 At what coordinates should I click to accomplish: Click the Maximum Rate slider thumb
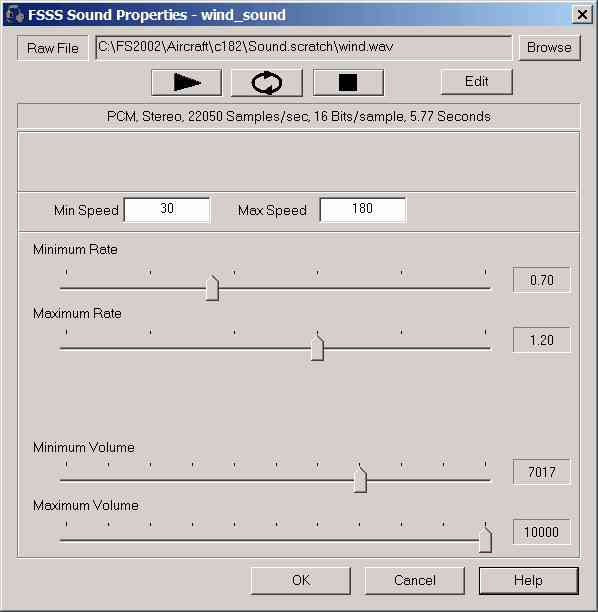coord(317,347)
